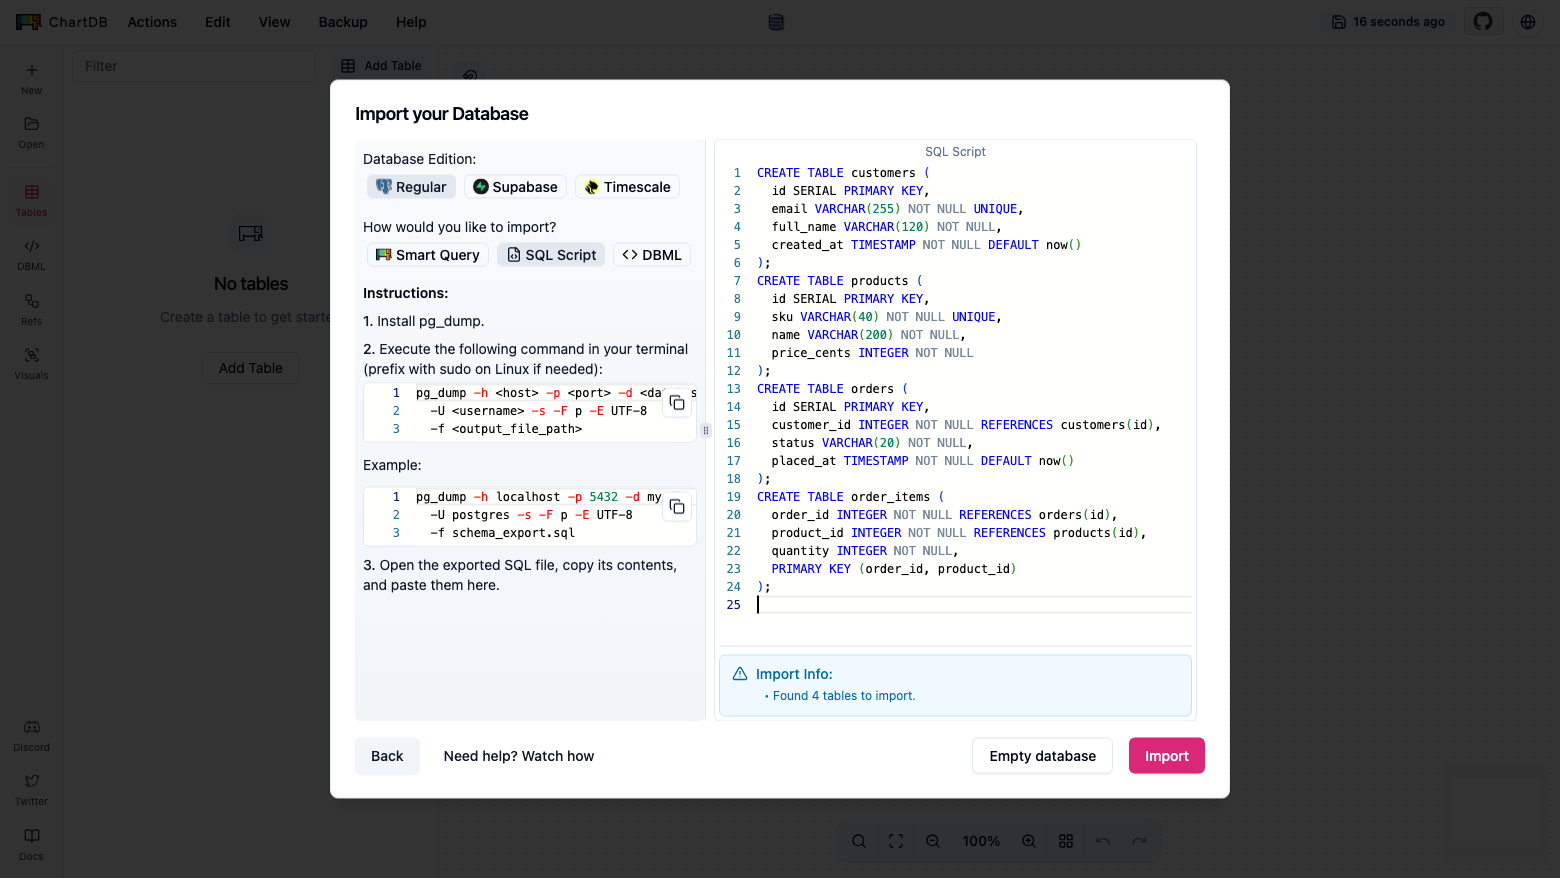Open the Need help? Watch how link

pyautogui.click(x=519, y=756)
